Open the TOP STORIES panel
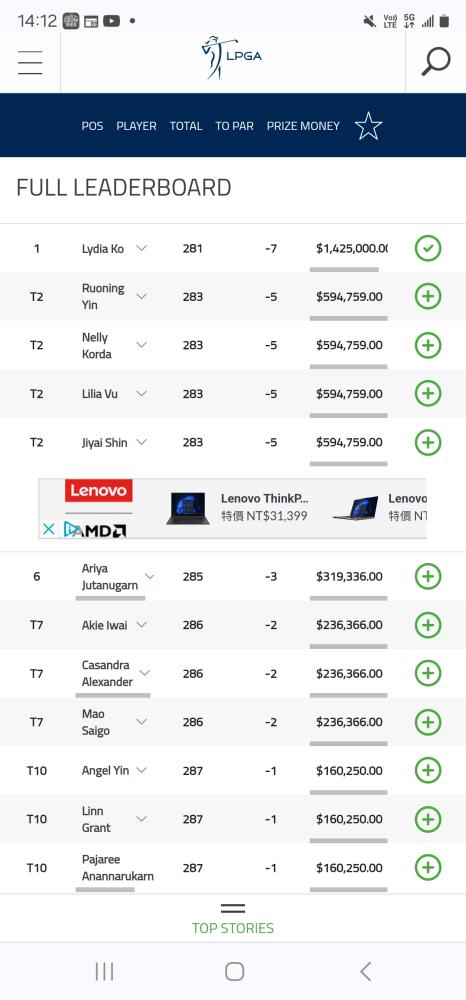Viewport: 466px width, 1000px height. coord(233,919)
